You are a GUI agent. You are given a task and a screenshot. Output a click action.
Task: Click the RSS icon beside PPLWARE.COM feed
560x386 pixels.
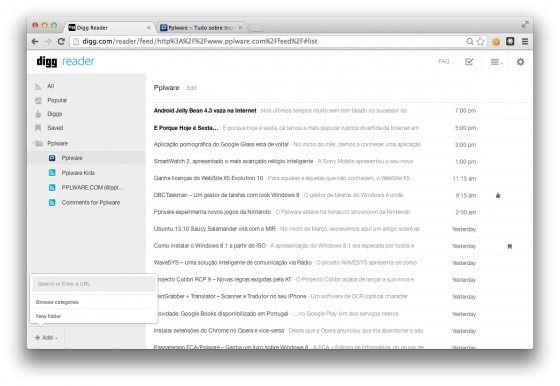(x=52, y=187)
